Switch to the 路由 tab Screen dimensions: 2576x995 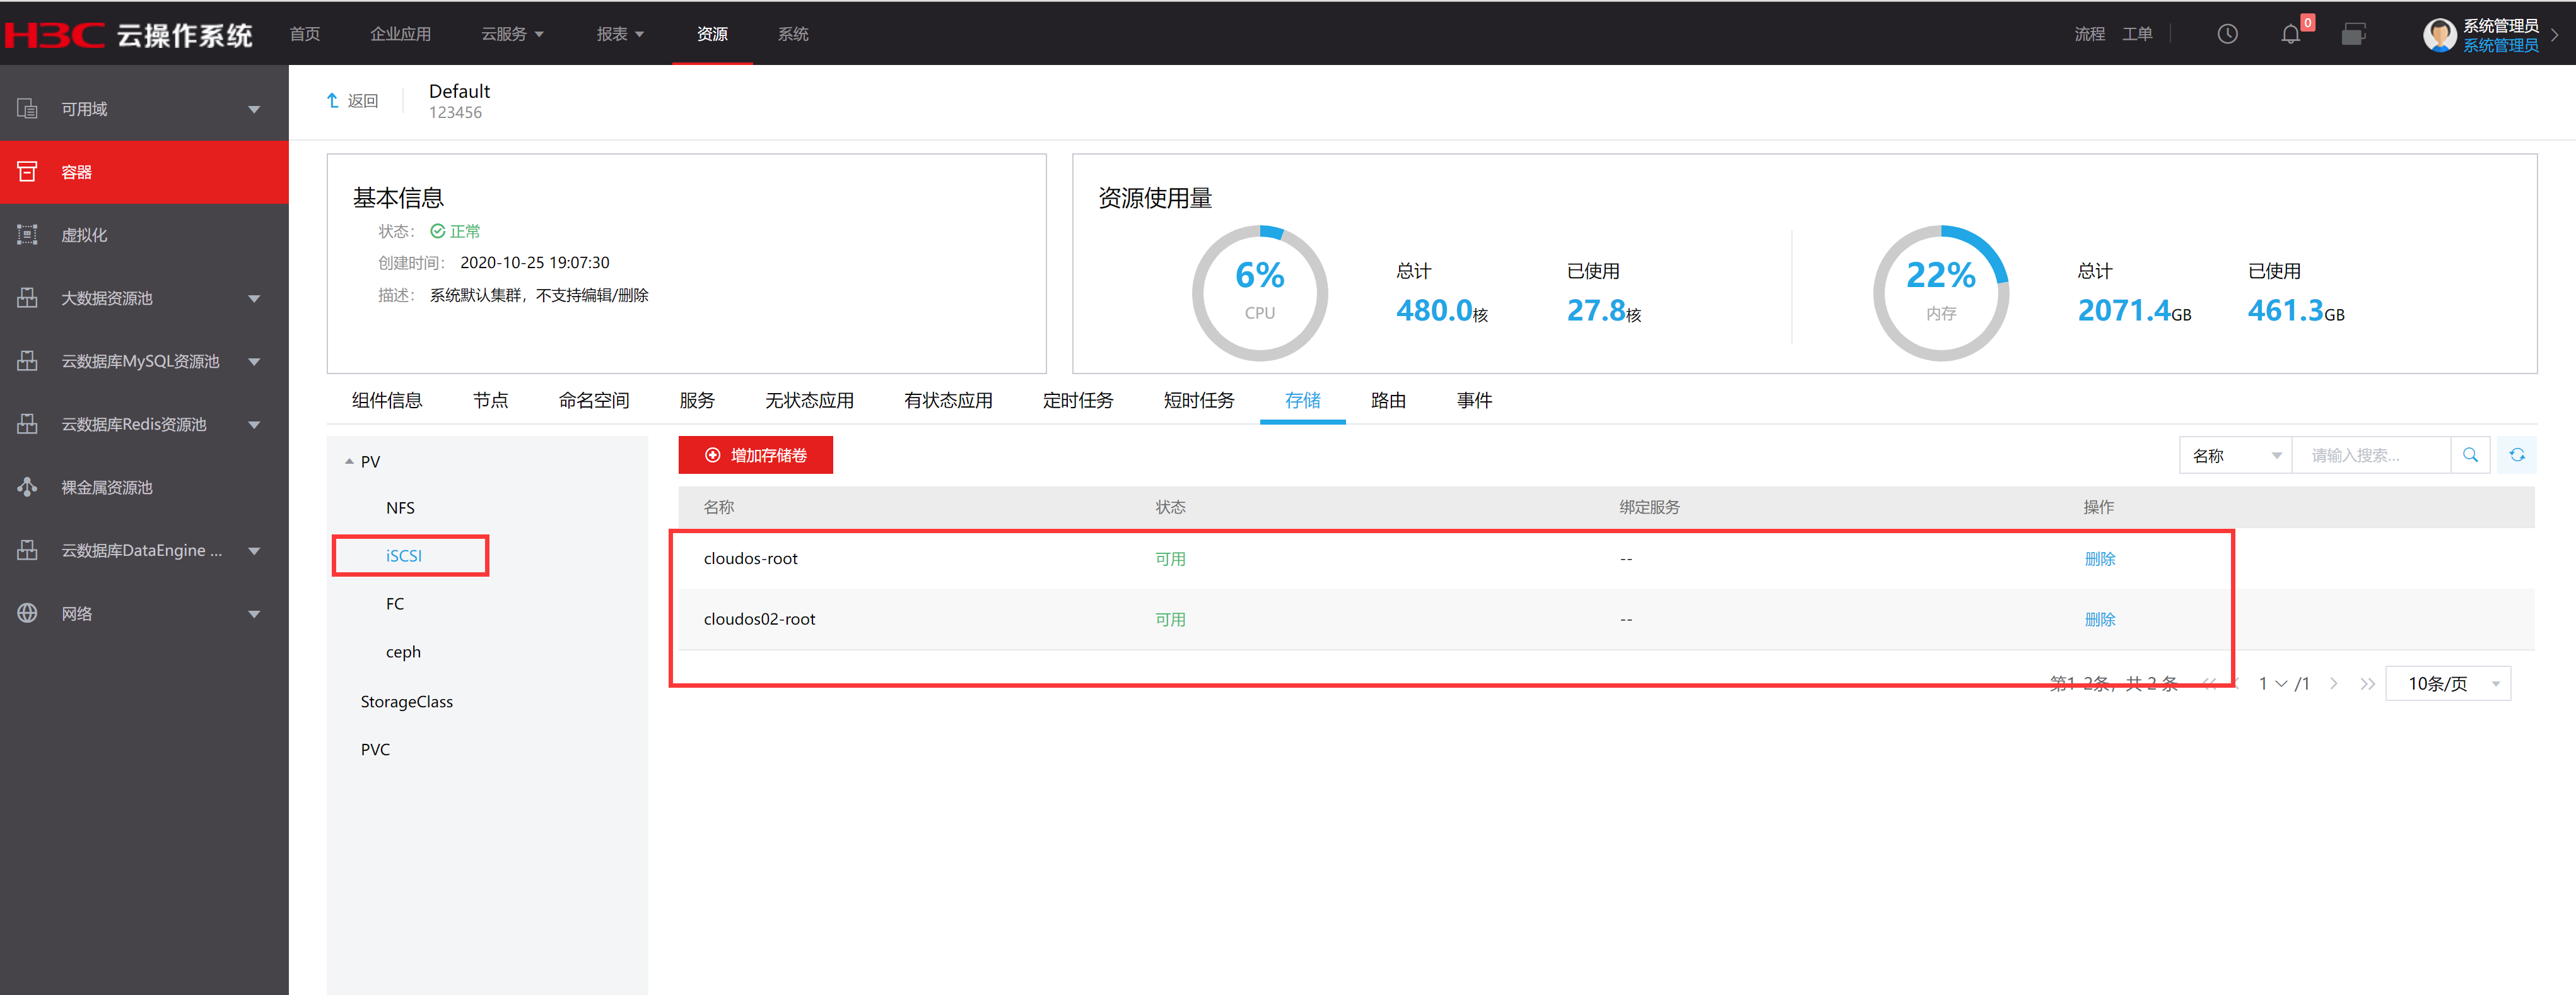[1387, 401]
